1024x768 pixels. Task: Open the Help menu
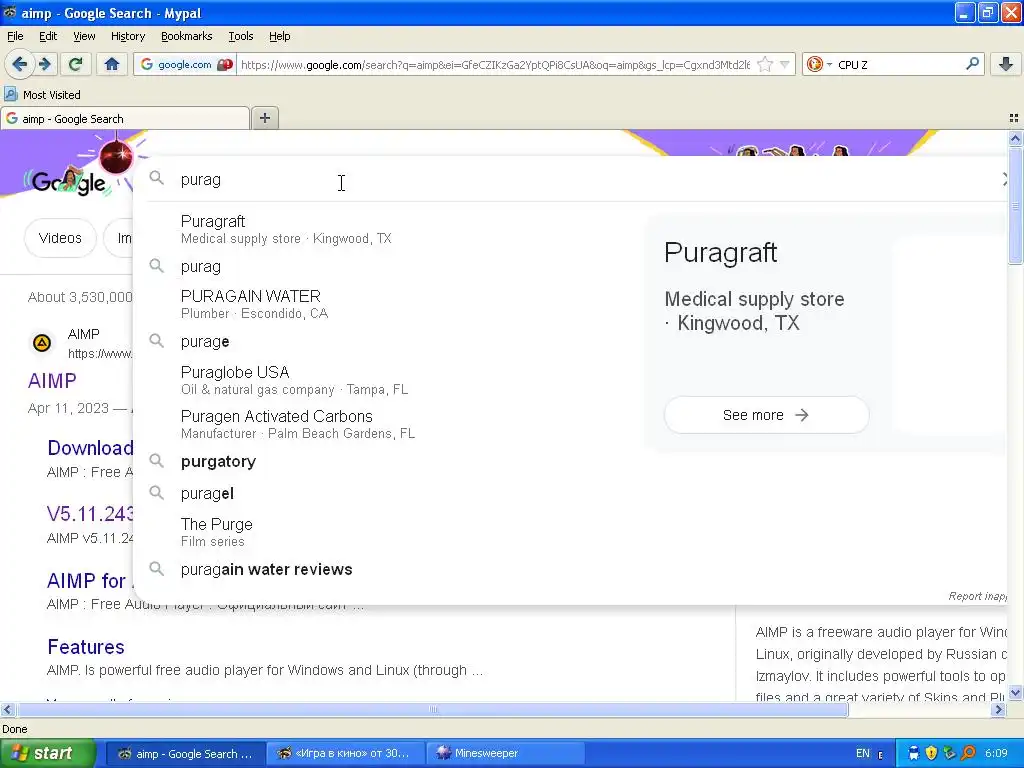tap(280, 36)
